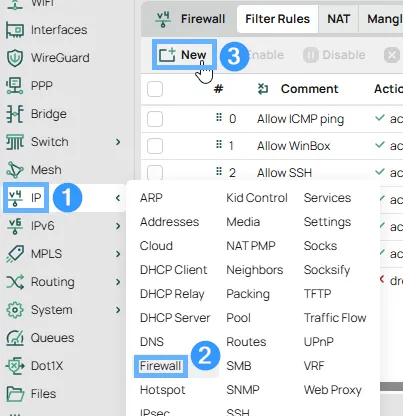Click the Disable button label
Image resolution: width=403 pixels, height=416 pixels.
344,55
